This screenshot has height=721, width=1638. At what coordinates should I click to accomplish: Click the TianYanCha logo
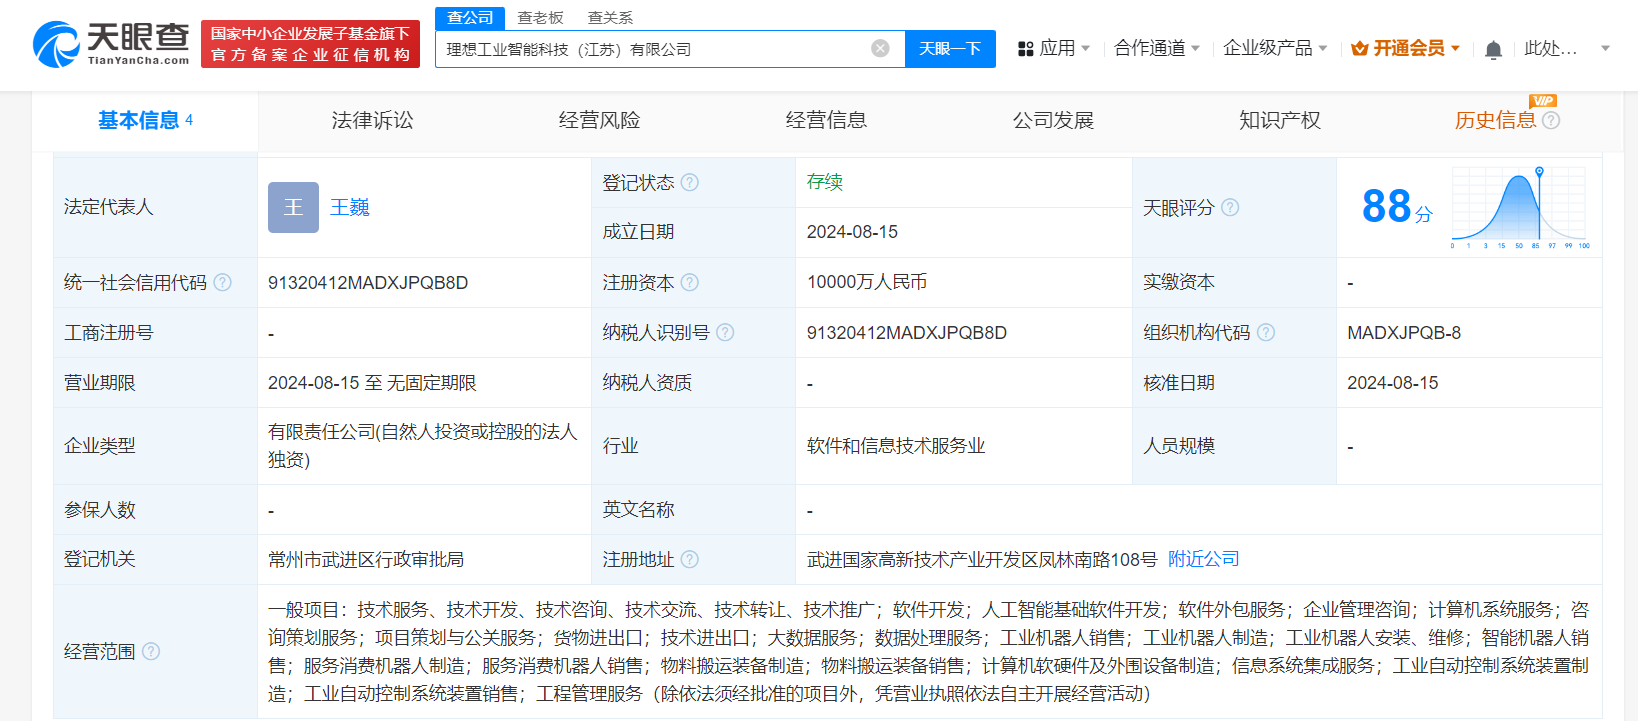point(111,44)
